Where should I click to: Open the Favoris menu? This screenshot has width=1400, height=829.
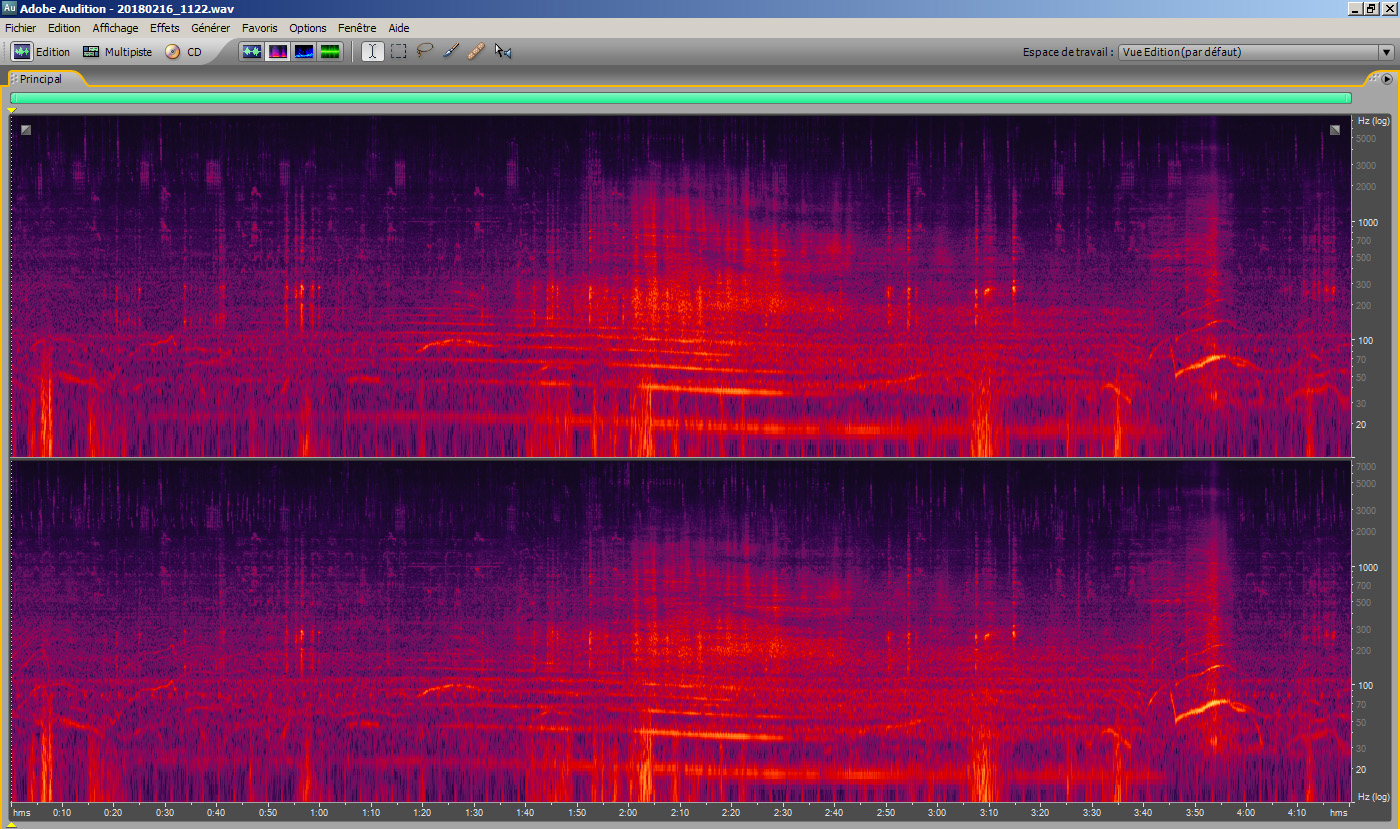[260, 28]
